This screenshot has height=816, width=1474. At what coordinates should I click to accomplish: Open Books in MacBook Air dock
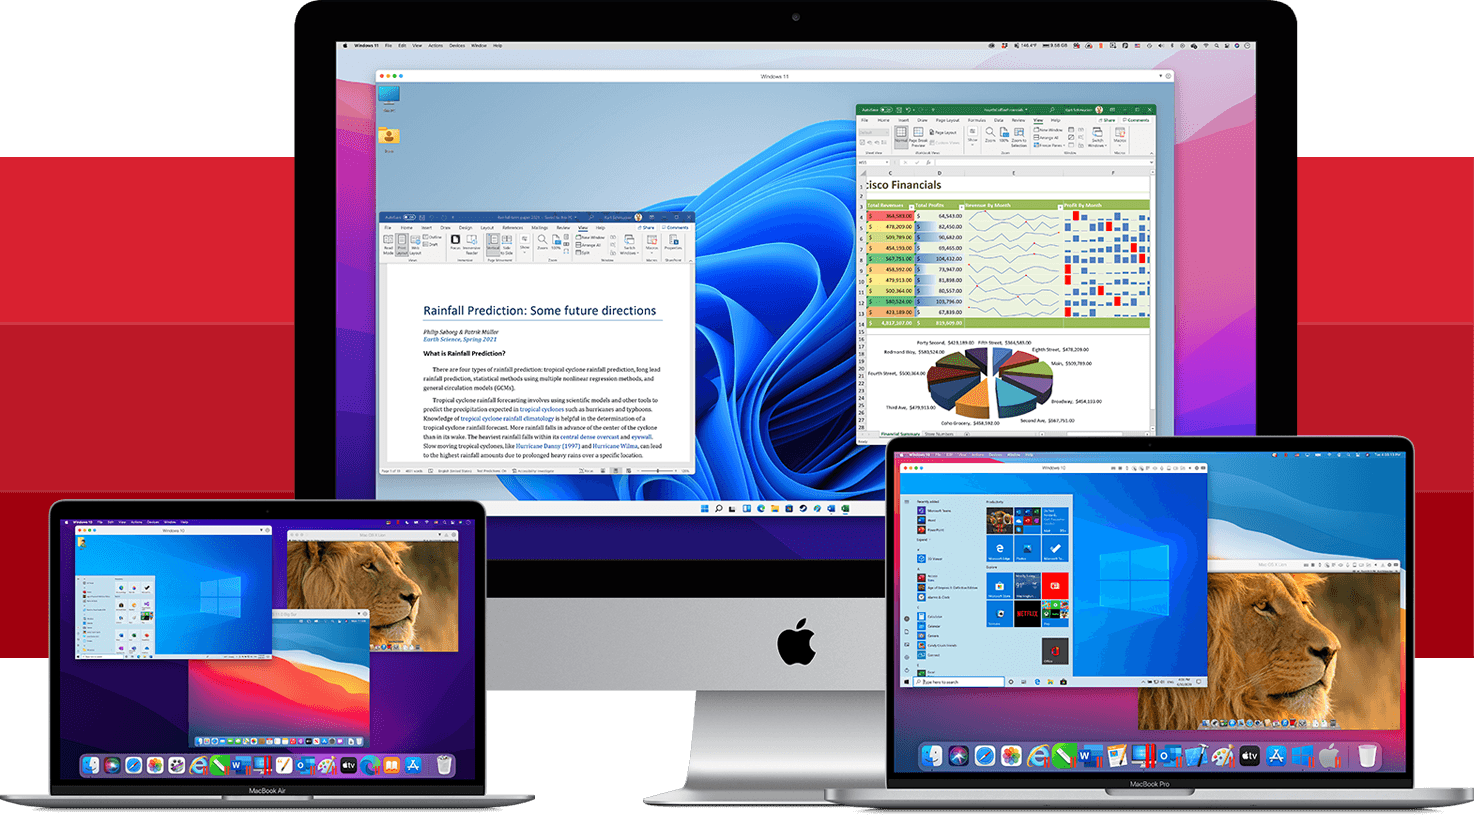[392, 765]
